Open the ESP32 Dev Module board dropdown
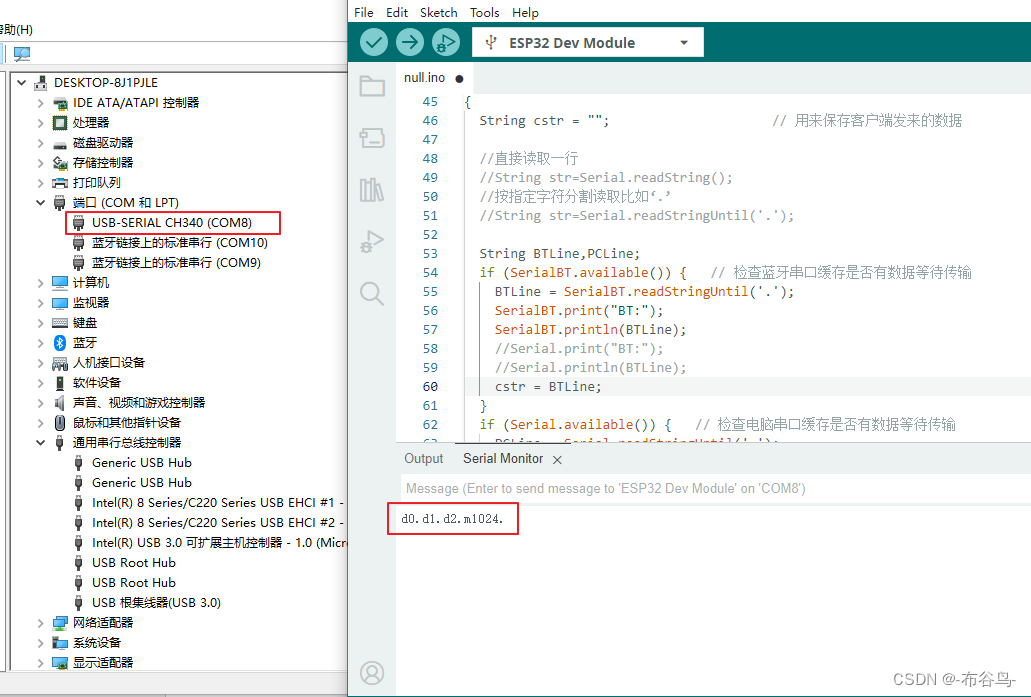 pyautogui.click(x=588, y=42)
